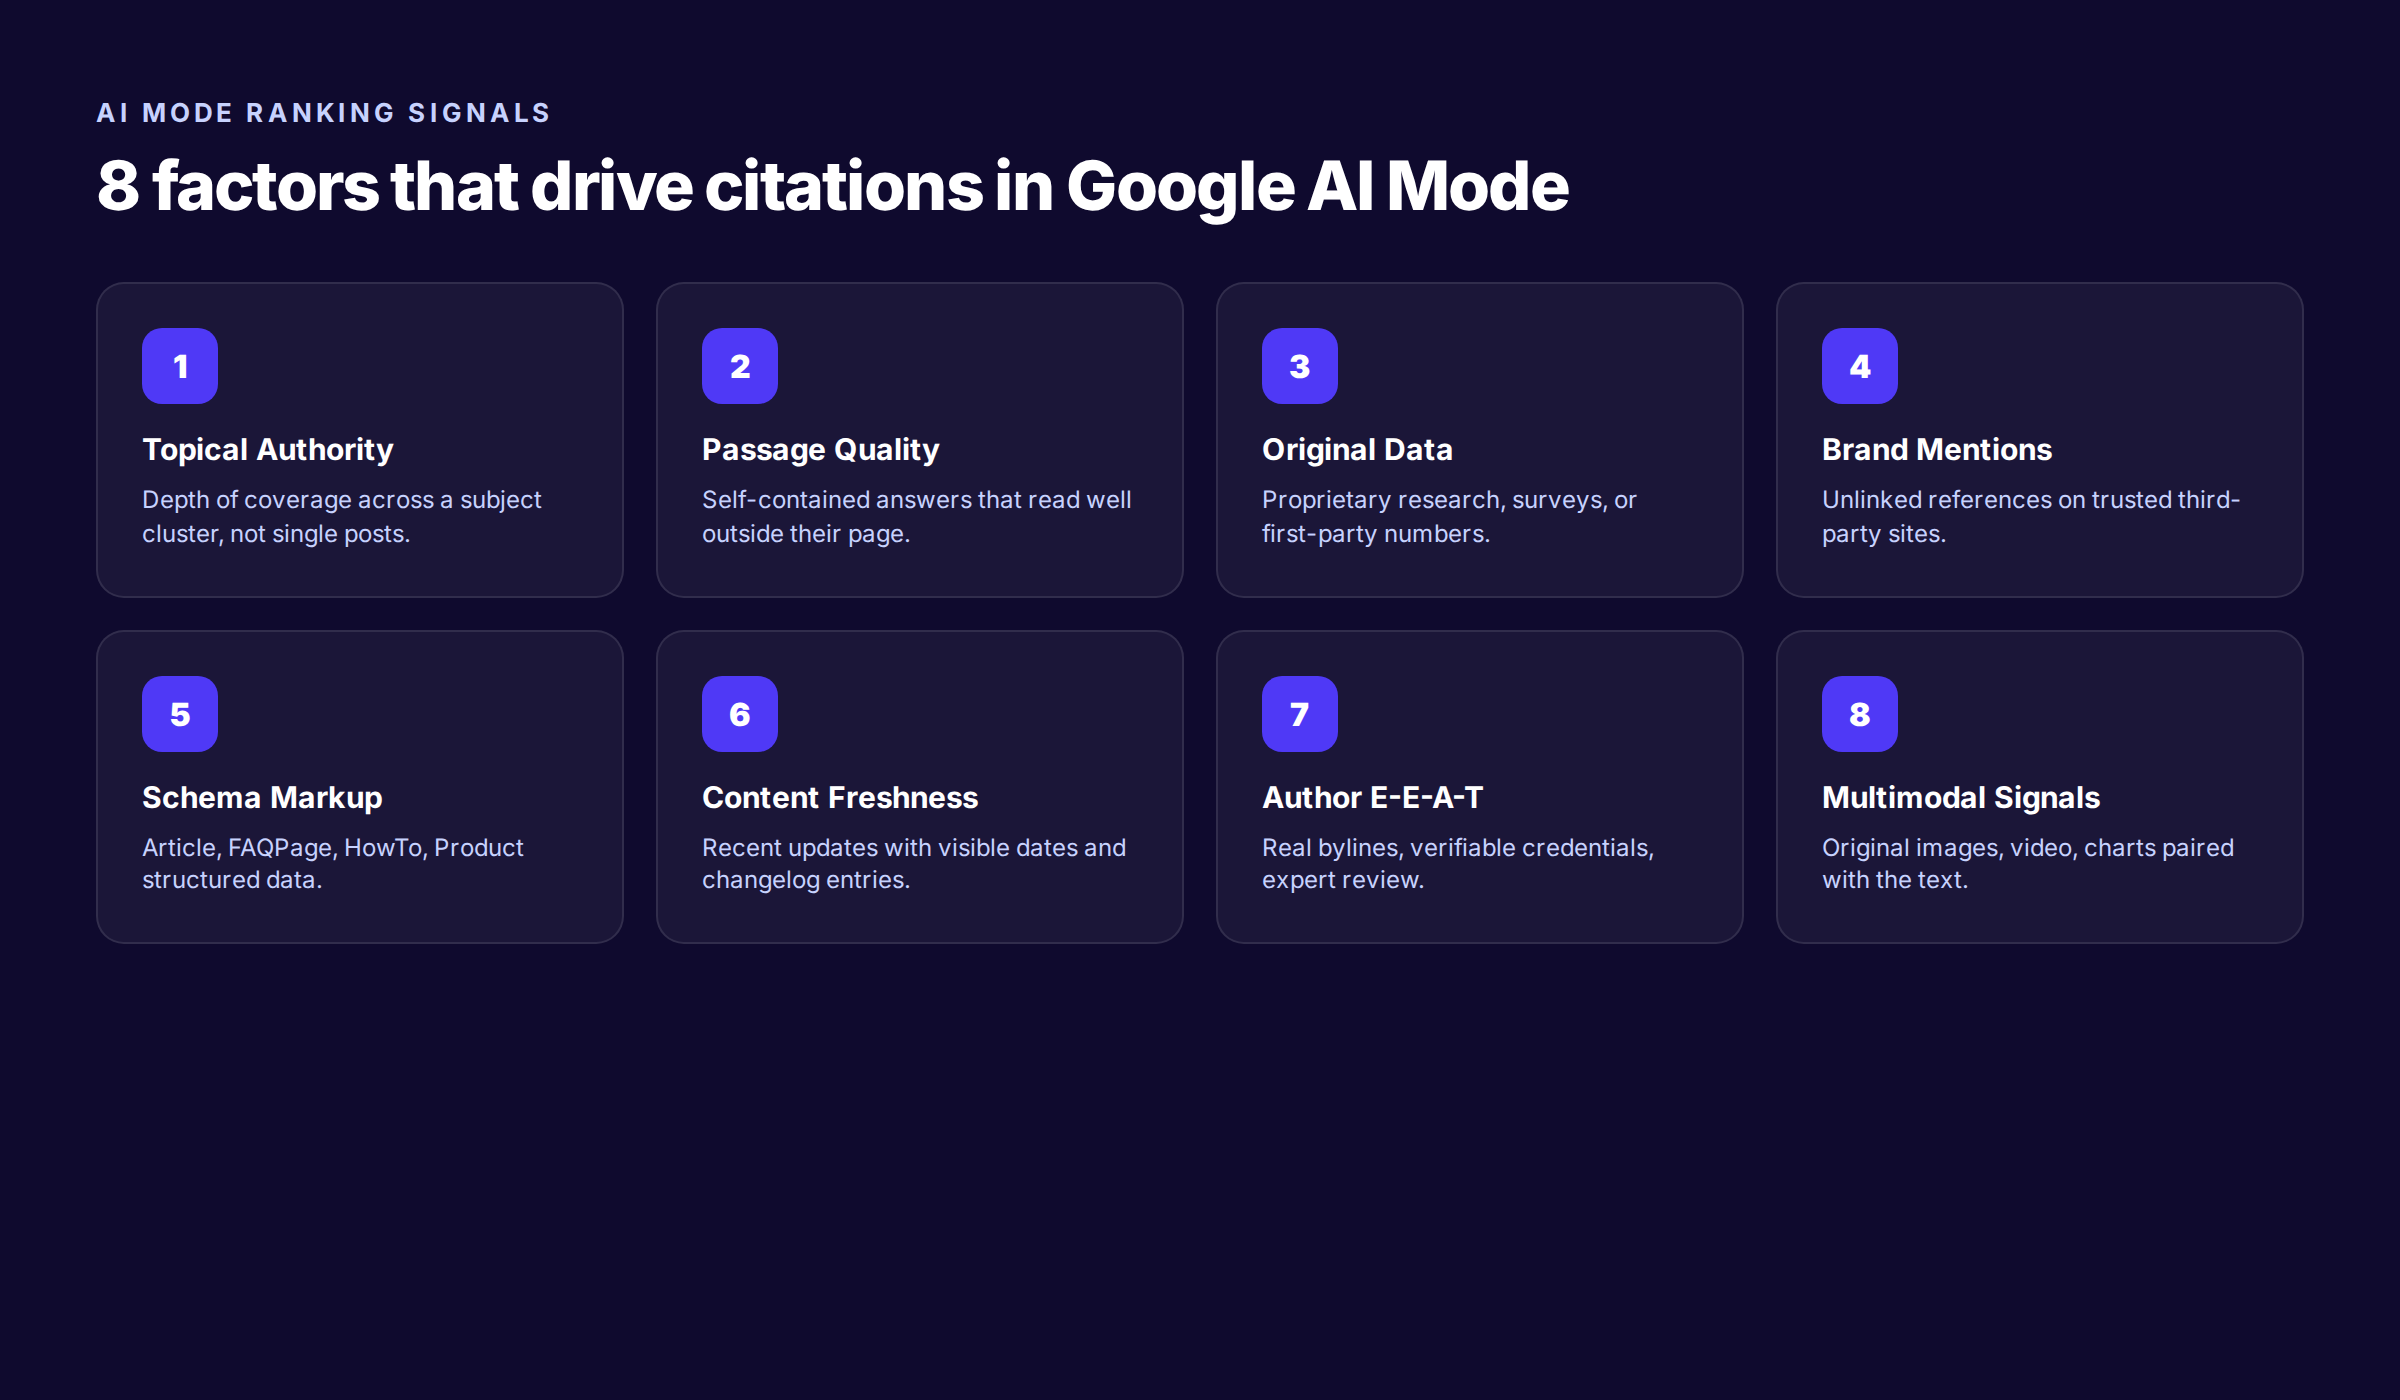Select the 'Content Freshness' card title
Image resolution: width=2400 pixels, height=1400 pixels.
840,798
